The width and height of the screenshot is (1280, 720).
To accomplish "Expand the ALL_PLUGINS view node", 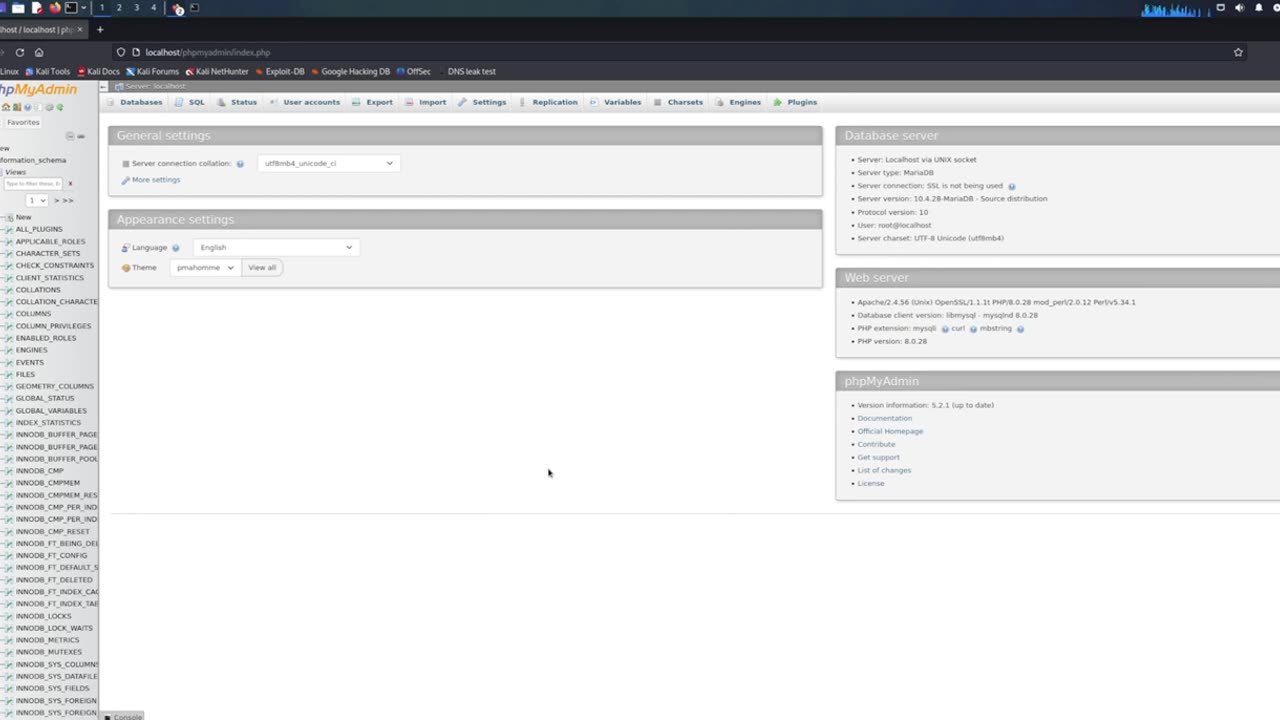I will pos(7,229).
